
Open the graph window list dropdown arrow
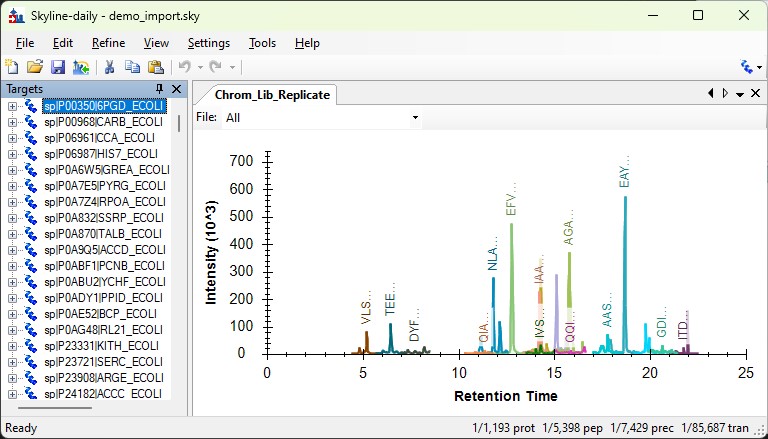740,94
